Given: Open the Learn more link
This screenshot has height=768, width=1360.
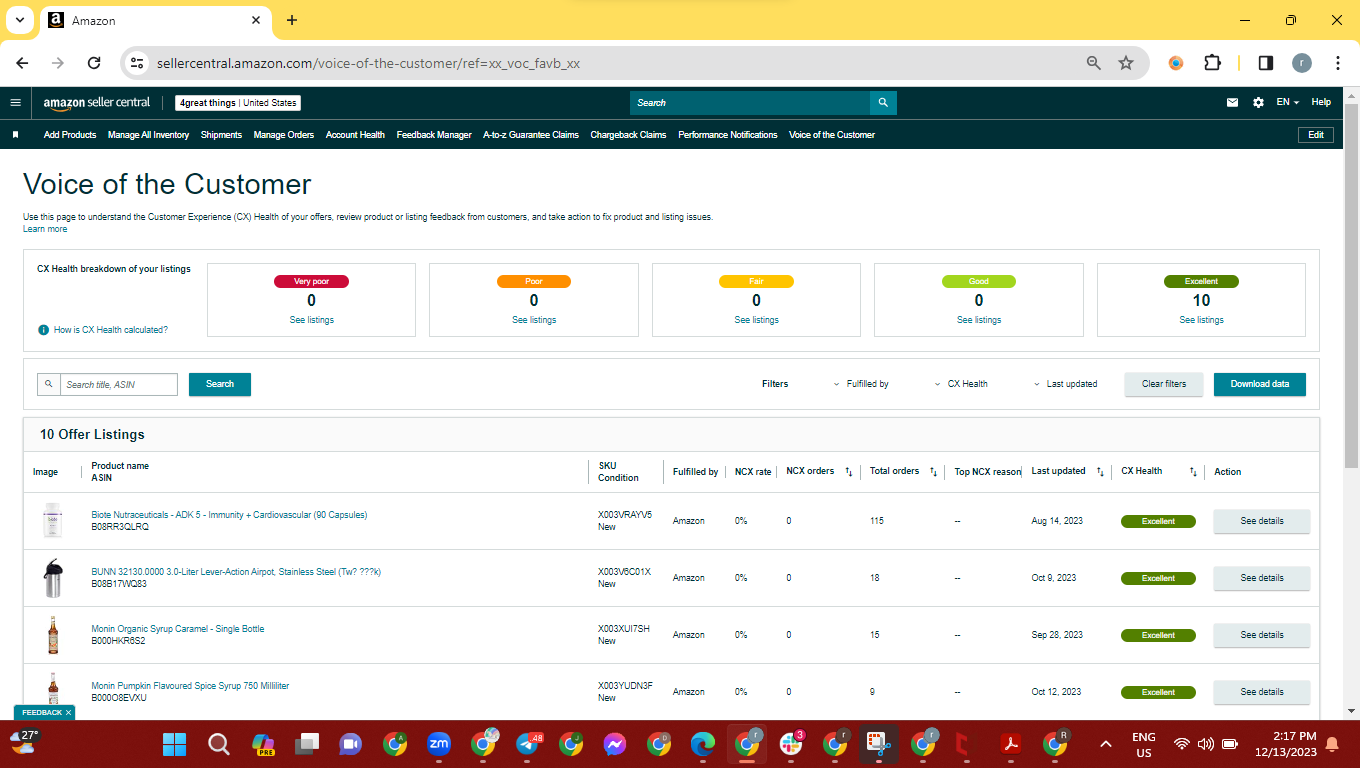Looking at the screenshot, I should point(45,229).
